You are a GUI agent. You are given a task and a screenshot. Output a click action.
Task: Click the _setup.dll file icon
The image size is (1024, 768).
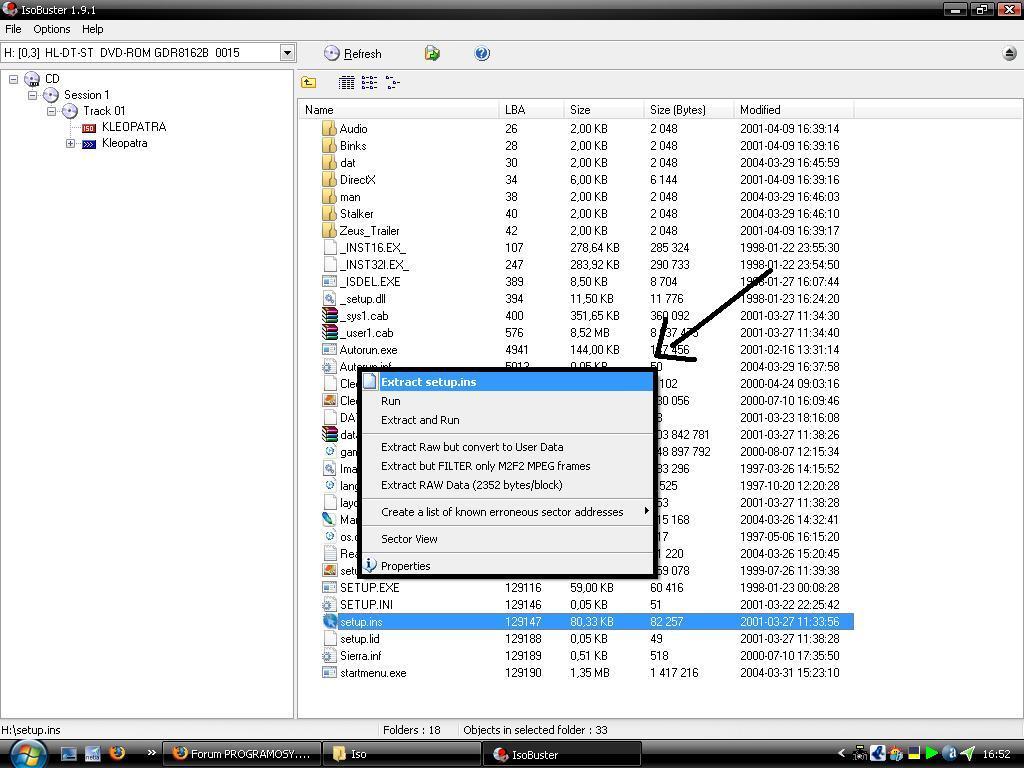point(330,298)
